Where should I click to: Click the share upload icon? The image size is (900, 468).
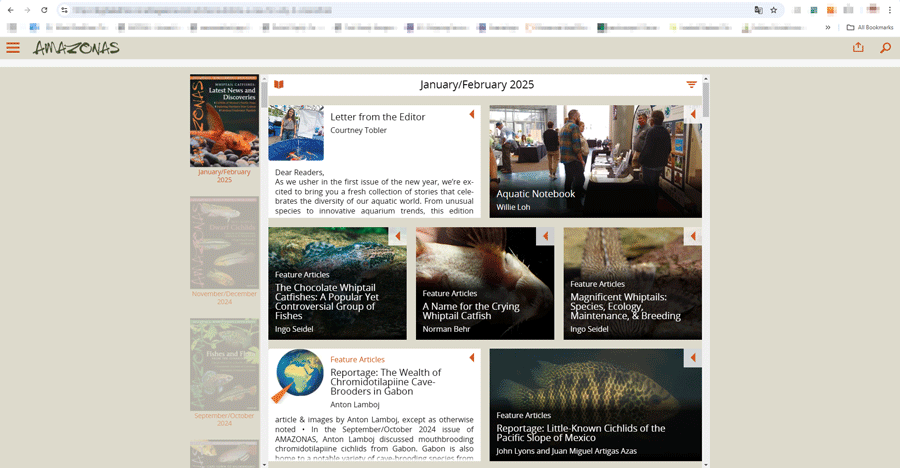point(858,47)
